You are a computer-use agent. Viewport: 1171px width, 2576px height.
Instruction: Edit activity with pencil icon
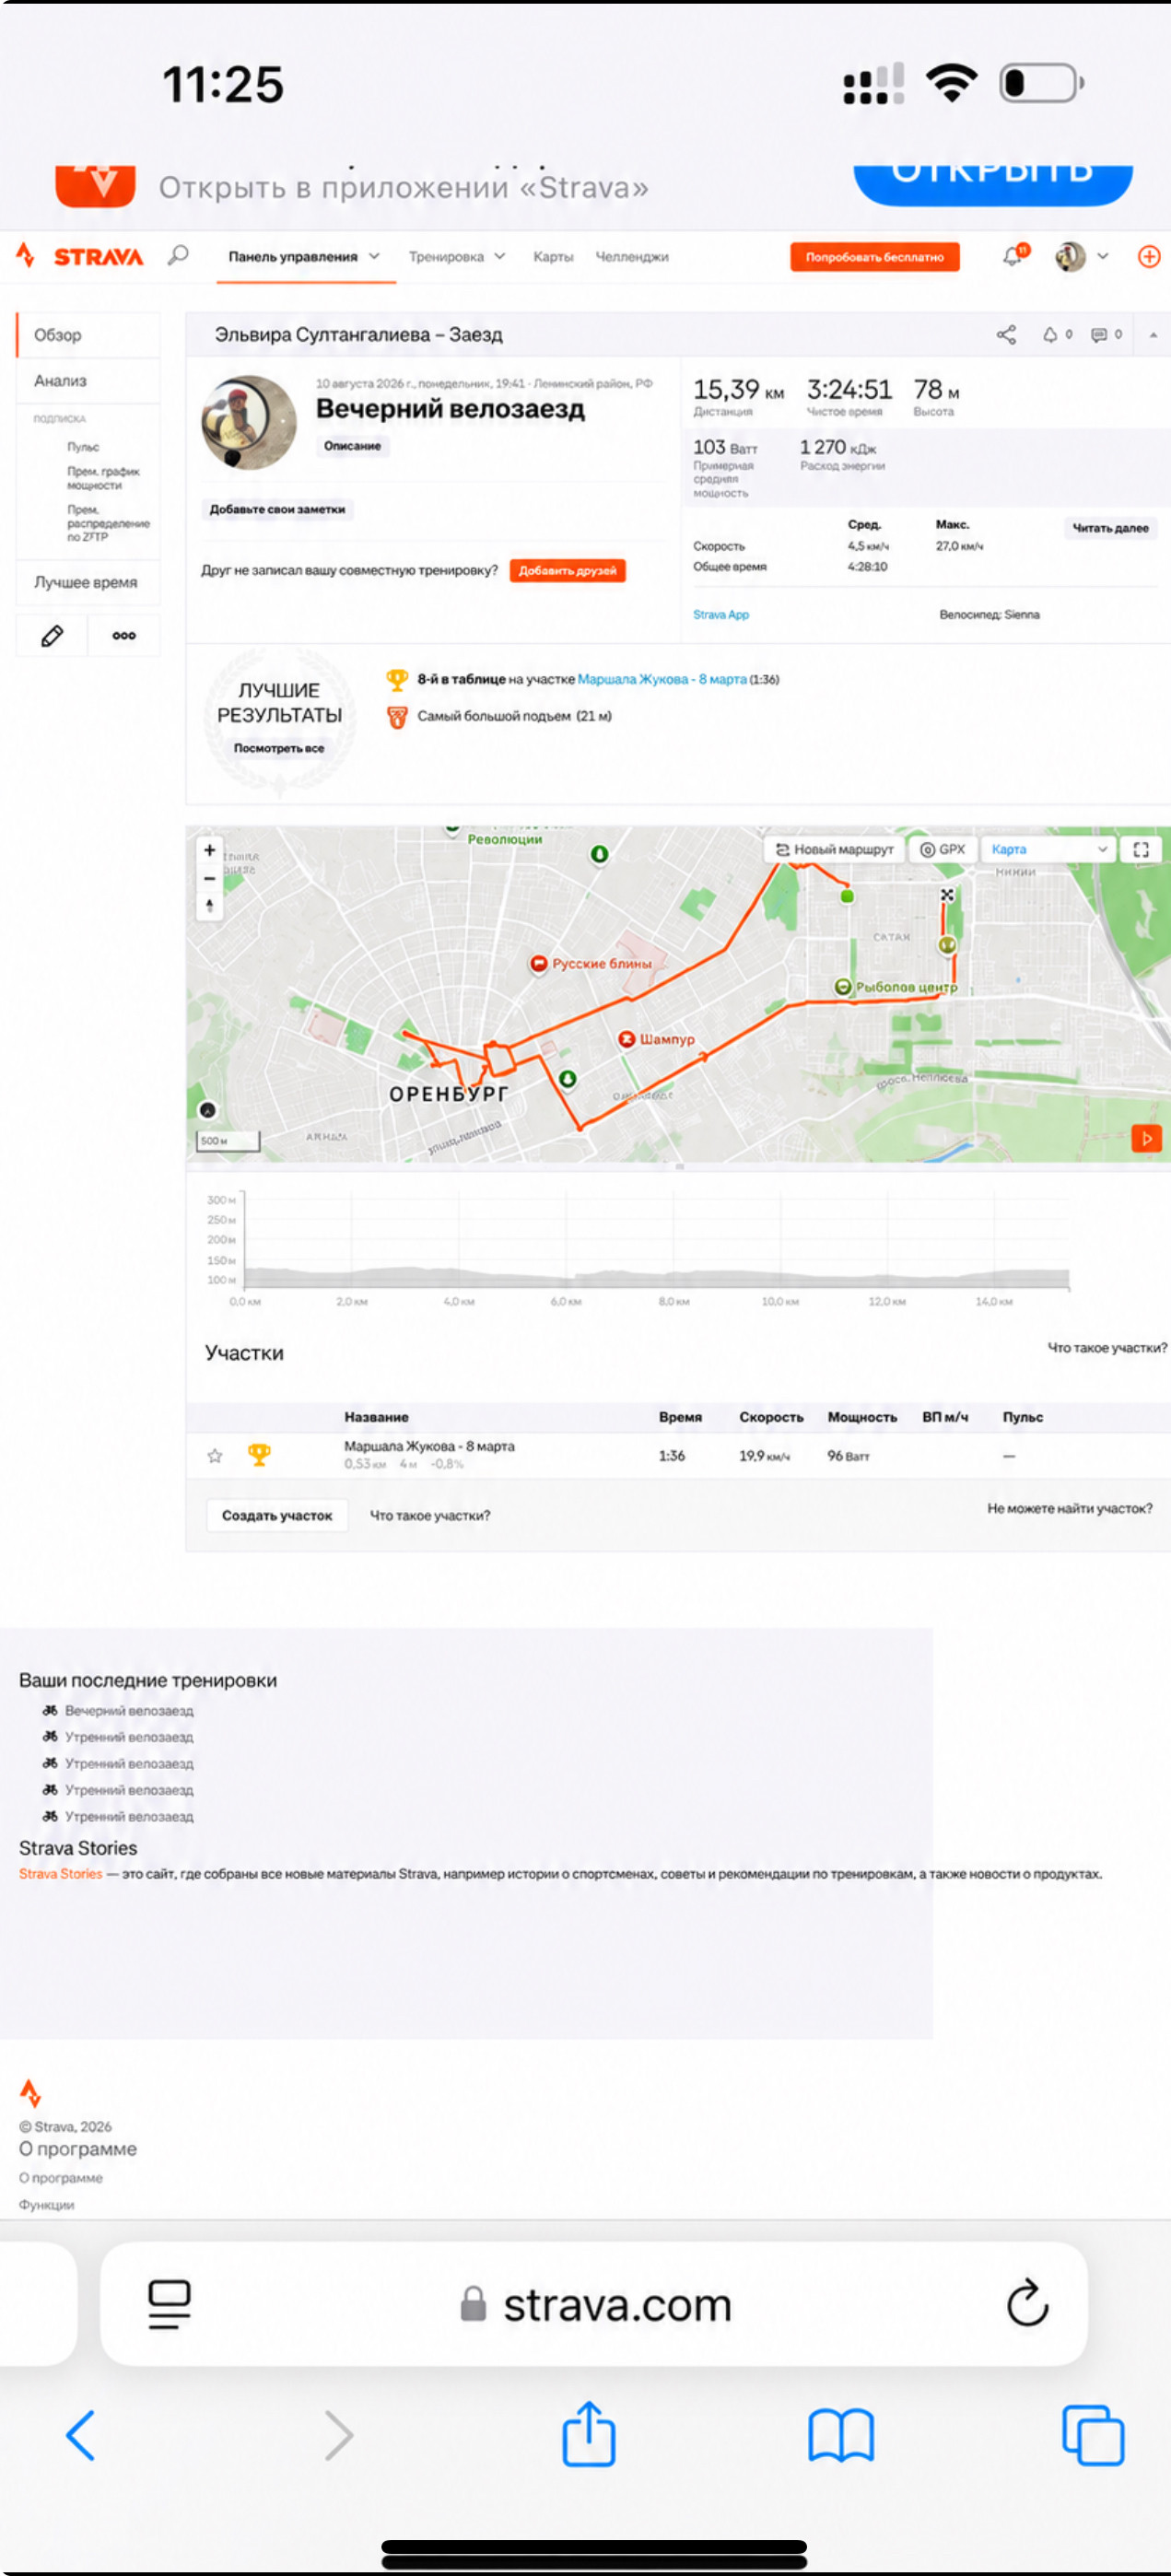pyautogui.click(x=52, y=635)
